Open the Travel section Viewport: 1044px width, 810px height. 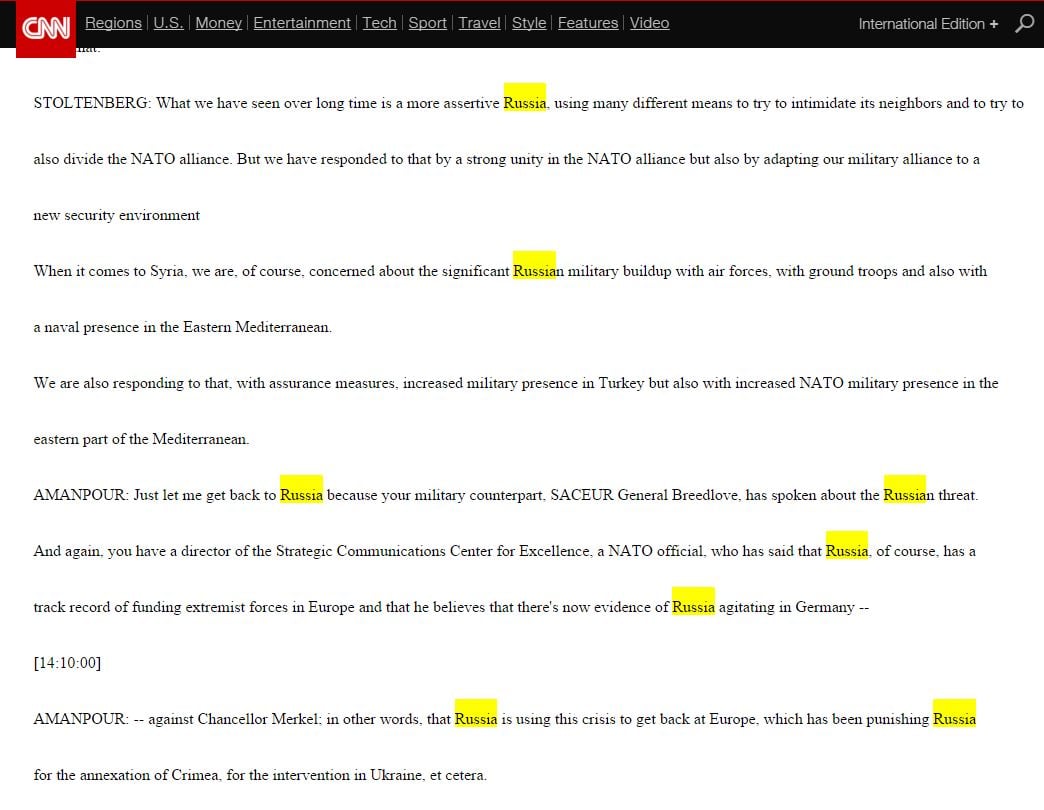pyautogui.click(x=479, y=23)
